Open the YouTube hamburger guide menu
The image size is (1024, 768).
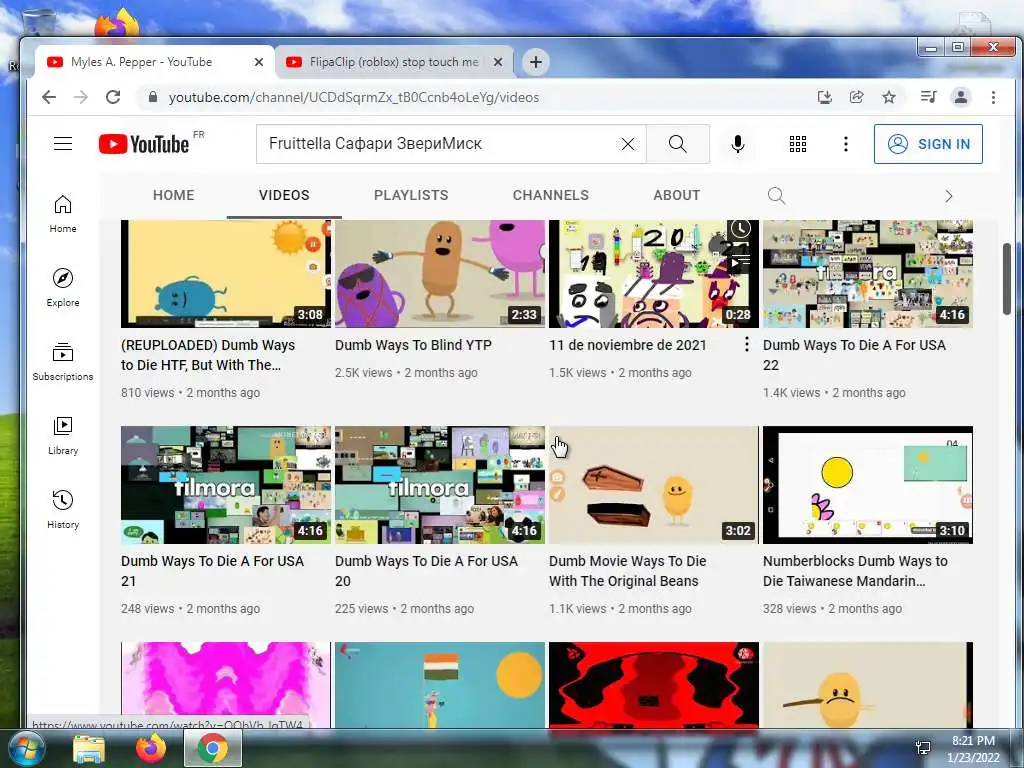click(x=63, y=144)
